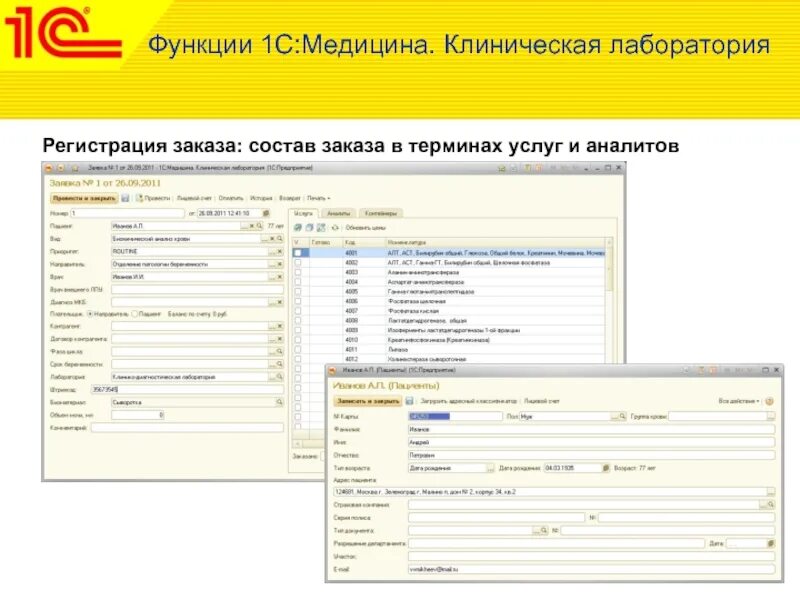Click the first green icon in the Услуги toolbar
Viewport: 800px width, 600px height.
[x=298, y=228]
